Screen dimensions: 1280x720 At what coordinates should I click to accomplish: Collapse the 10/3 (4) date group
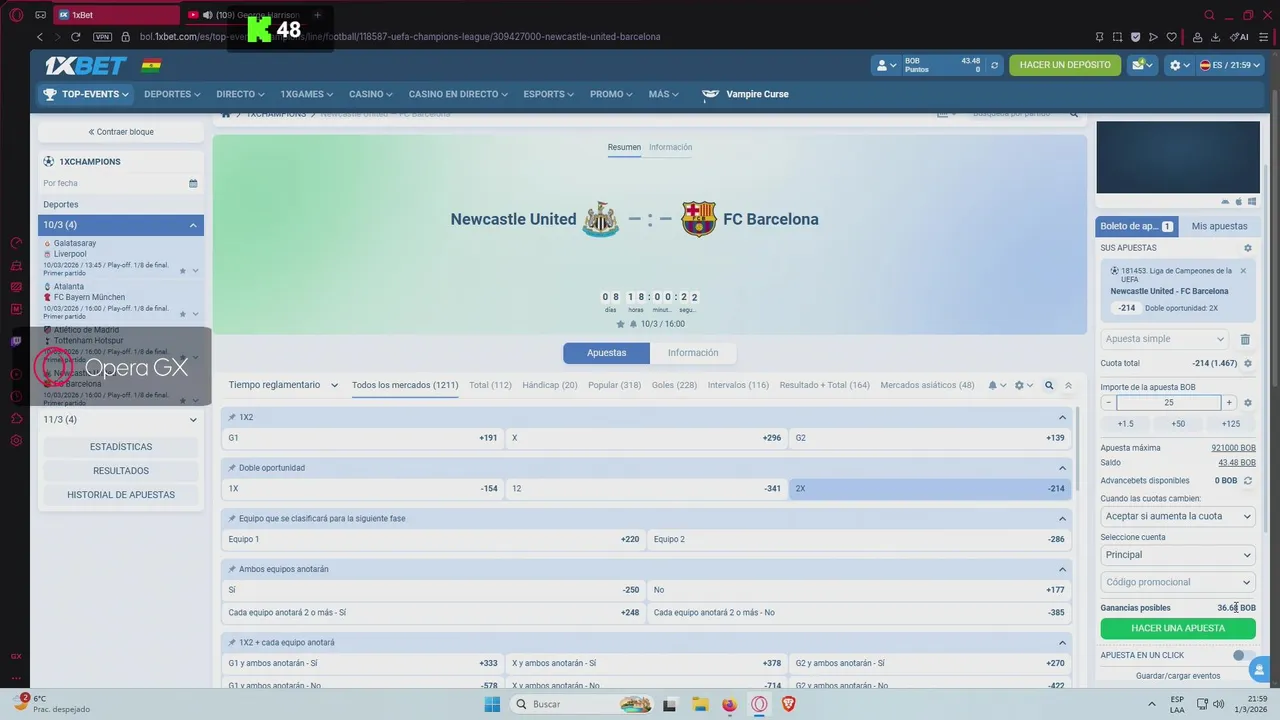121,225
